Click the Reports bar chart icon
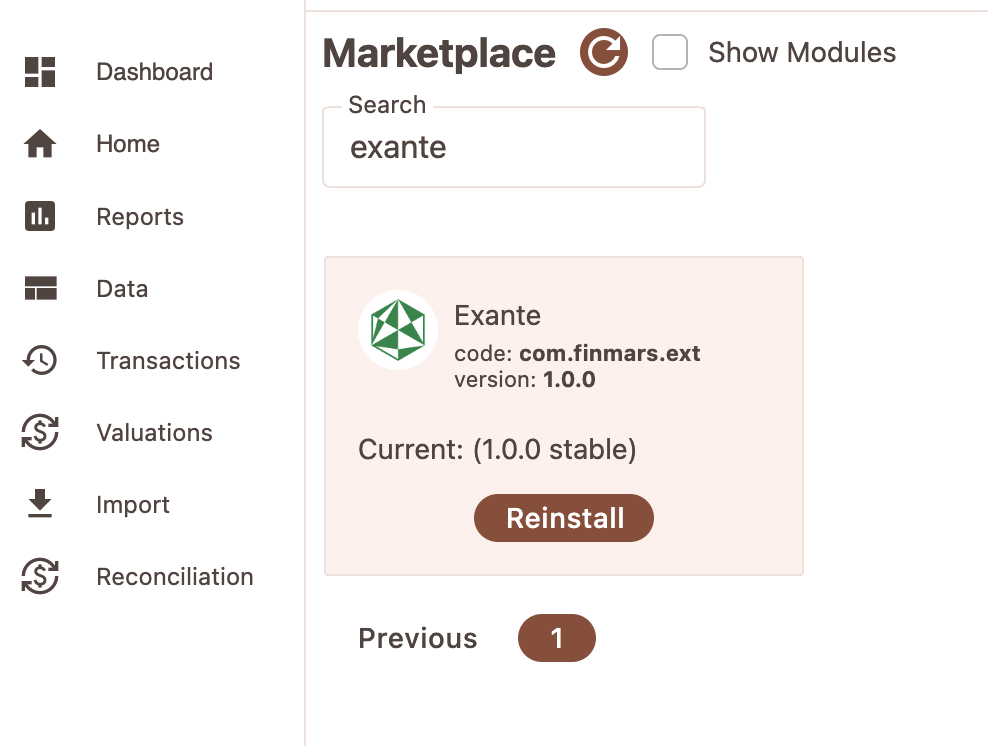This screenshot has height=746, width=988. [40, 216]
